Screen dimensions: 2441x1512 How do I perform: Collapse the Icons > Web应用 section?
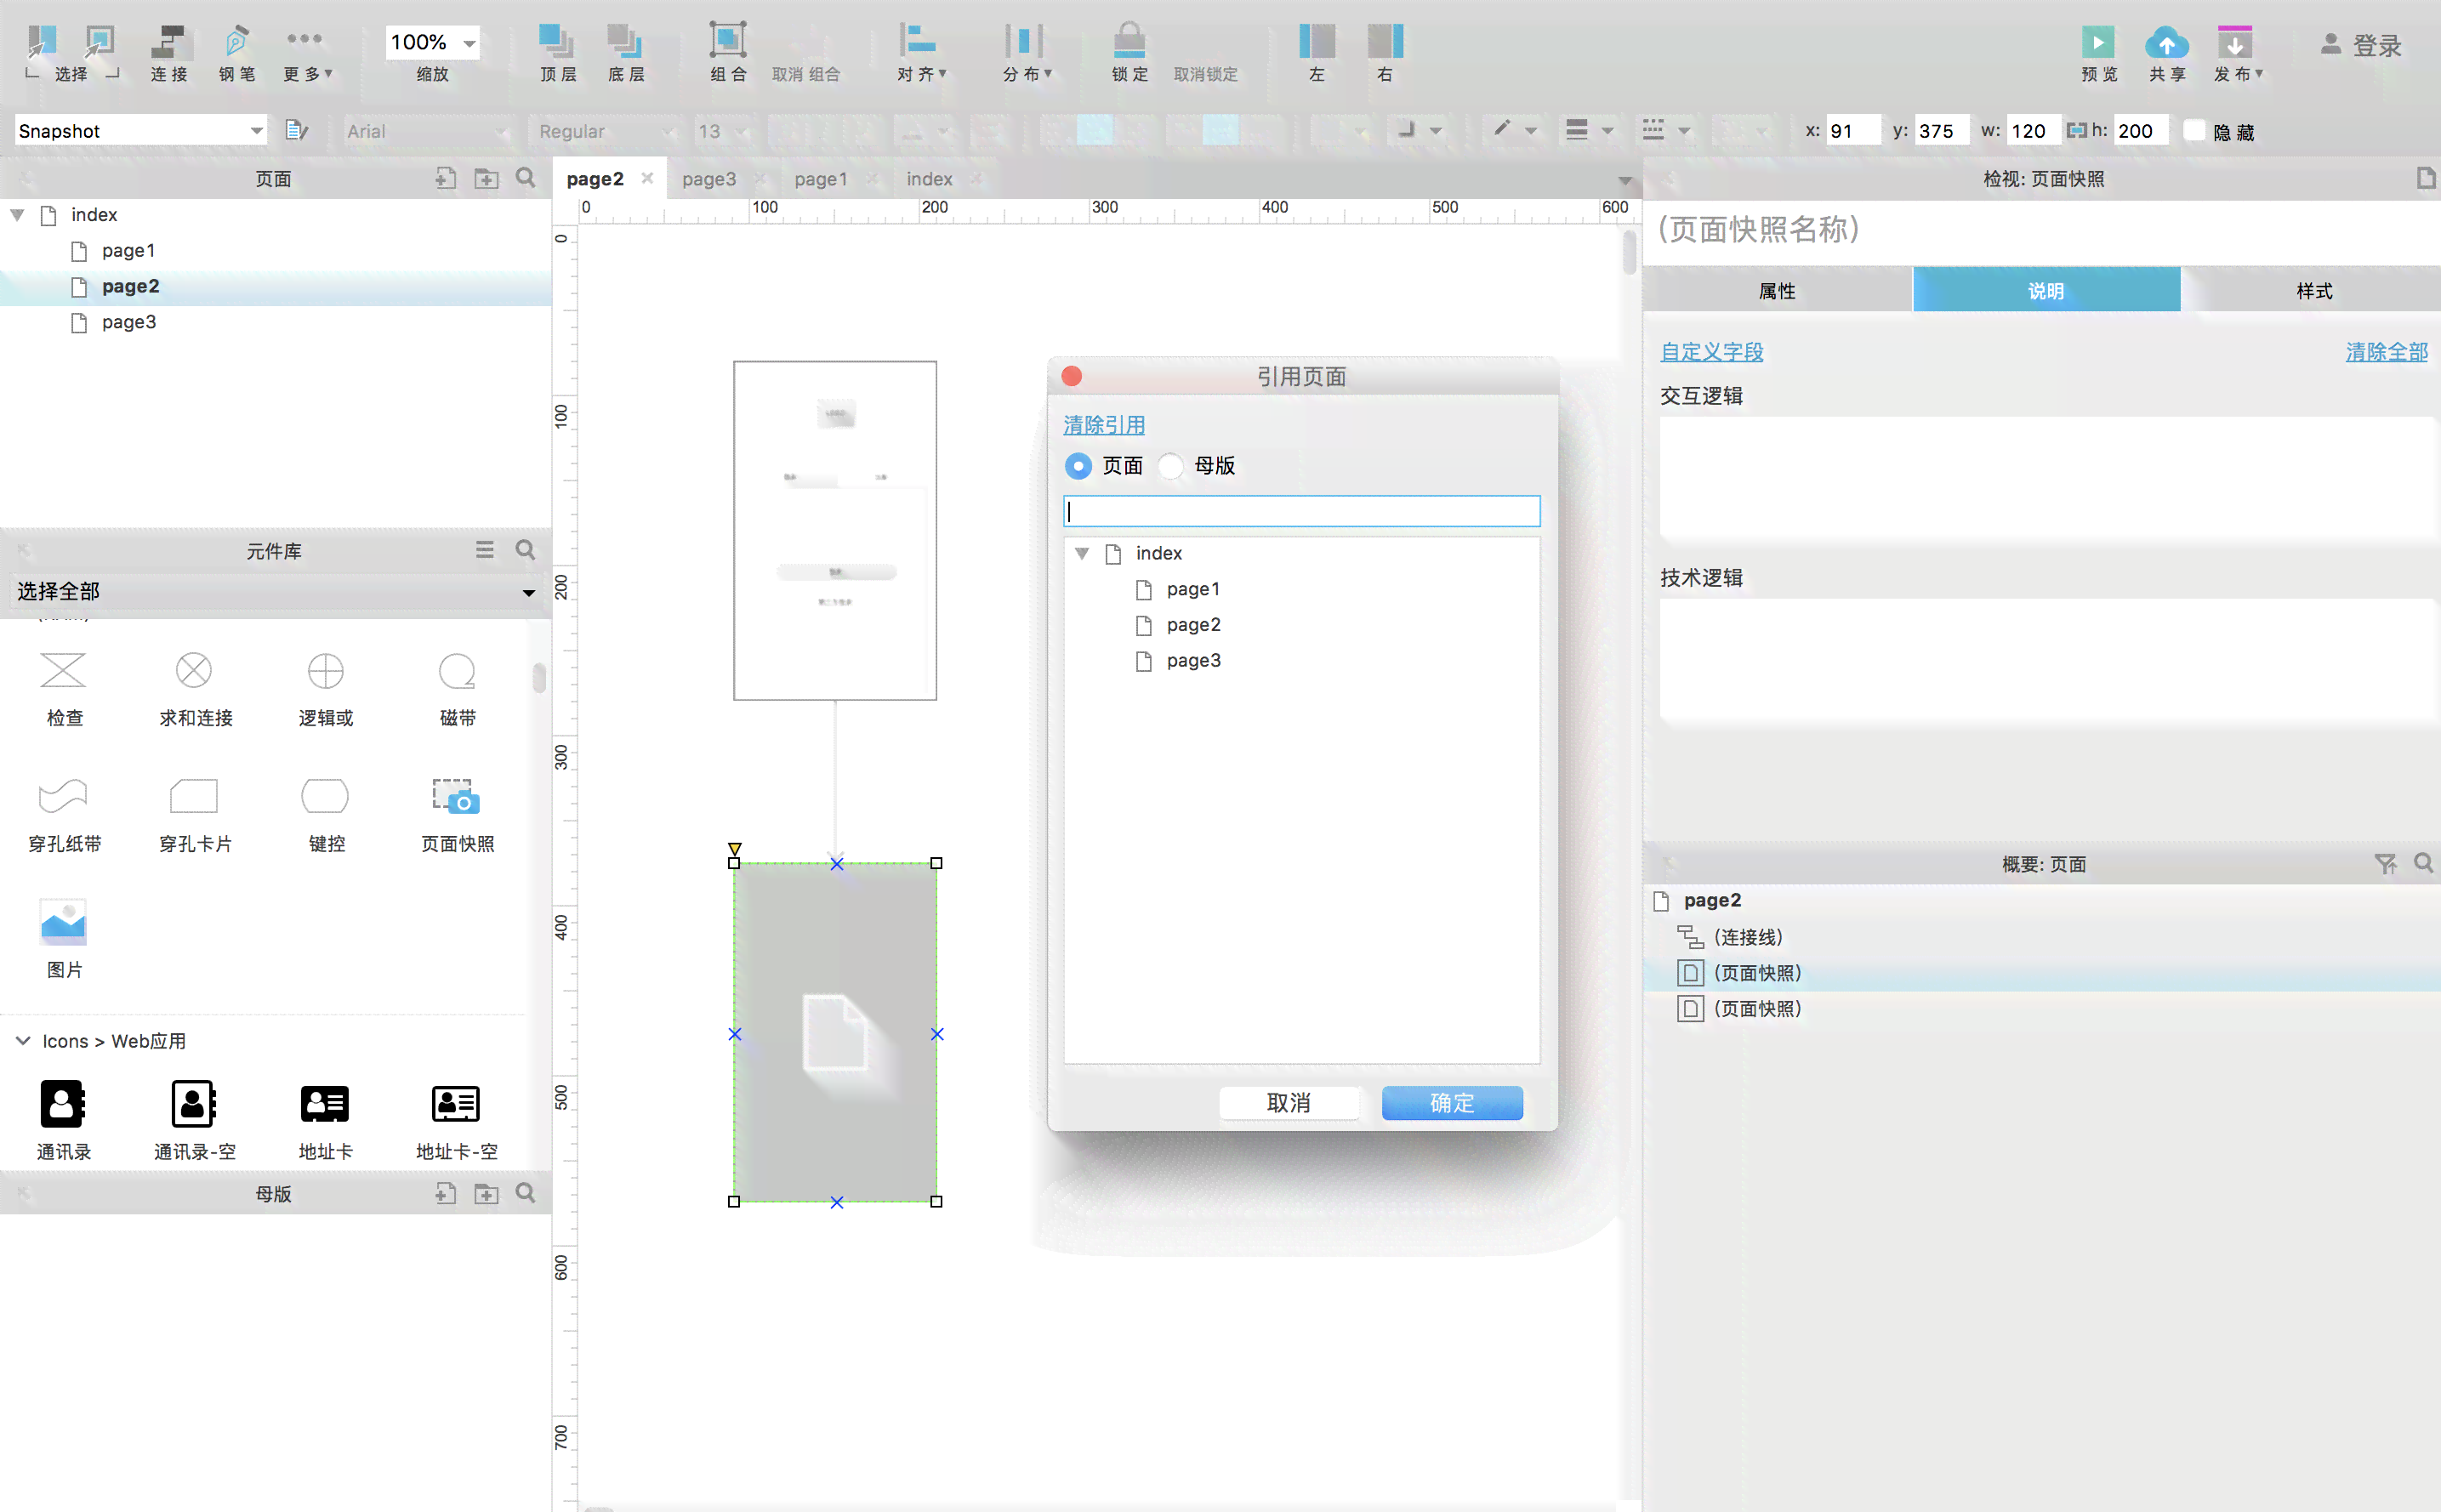coord(22,1040)
